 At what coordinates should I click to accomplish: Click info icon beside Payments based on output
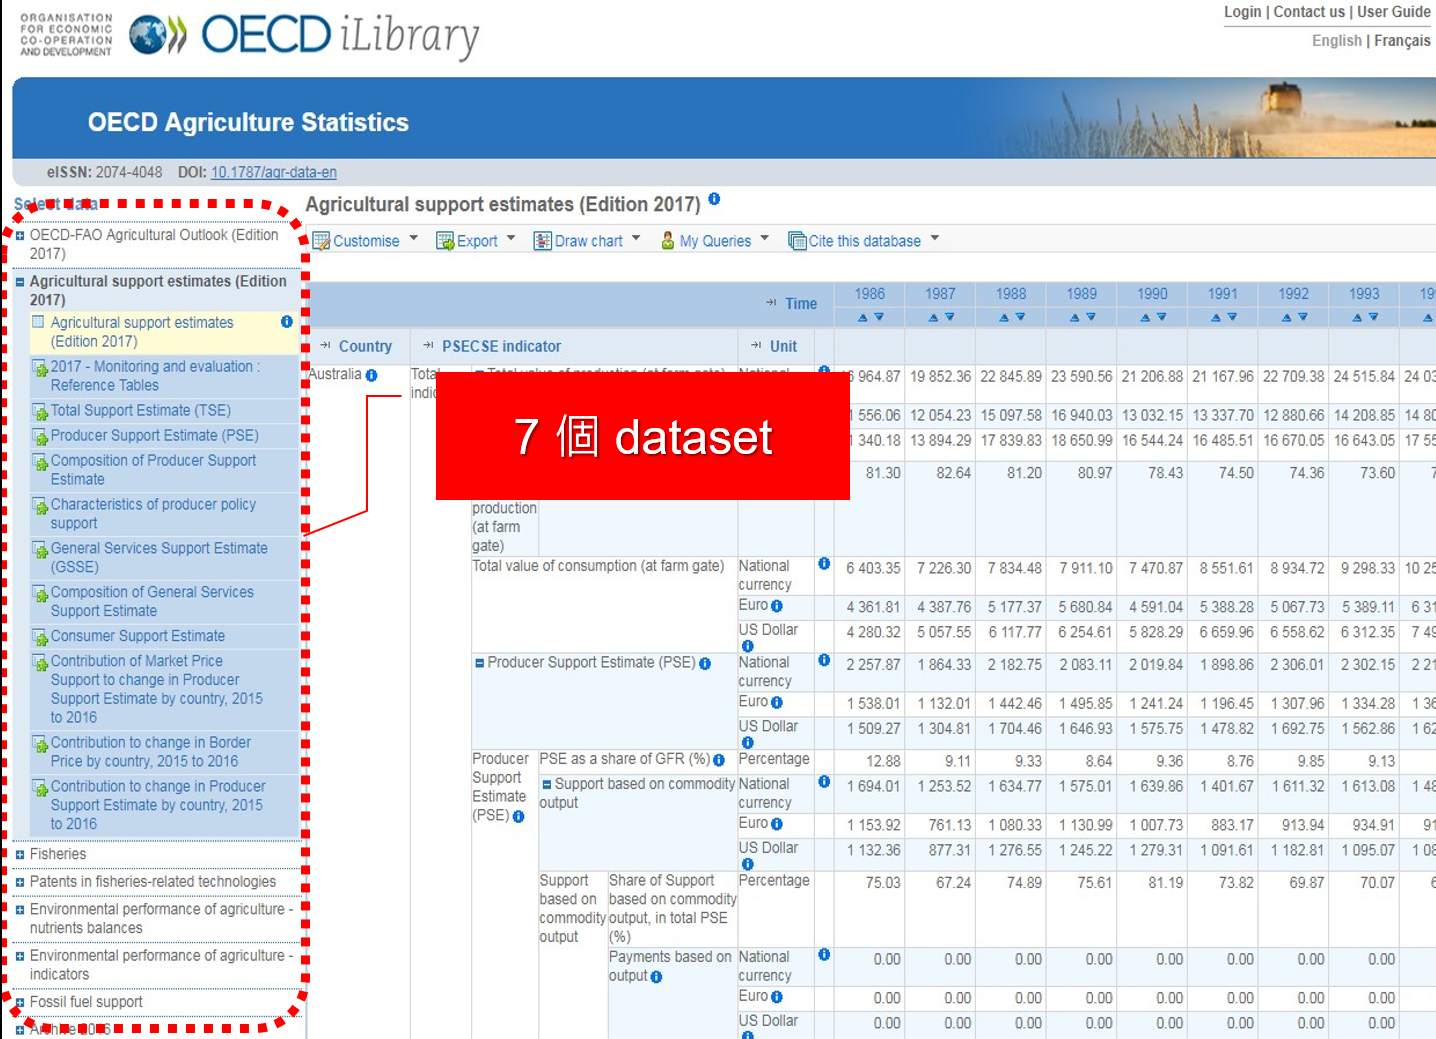(656, 977)
